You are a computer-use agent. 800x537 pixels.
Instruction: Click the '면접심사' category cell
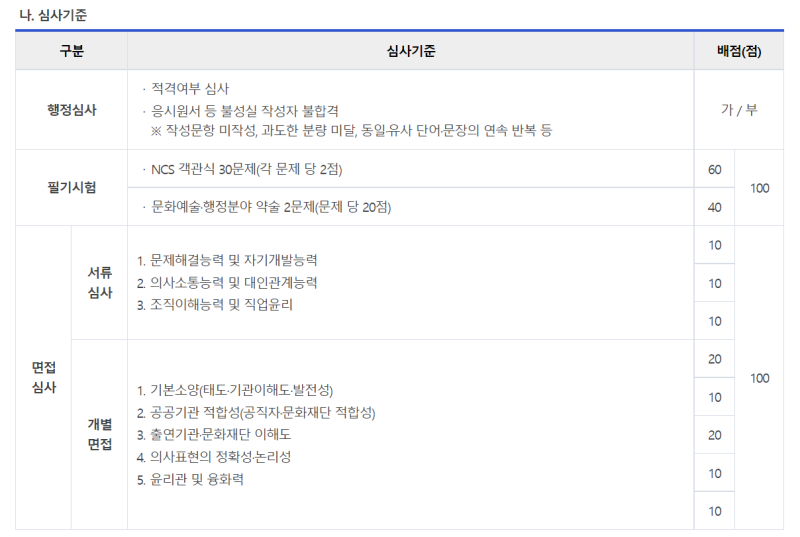[43, 377]
